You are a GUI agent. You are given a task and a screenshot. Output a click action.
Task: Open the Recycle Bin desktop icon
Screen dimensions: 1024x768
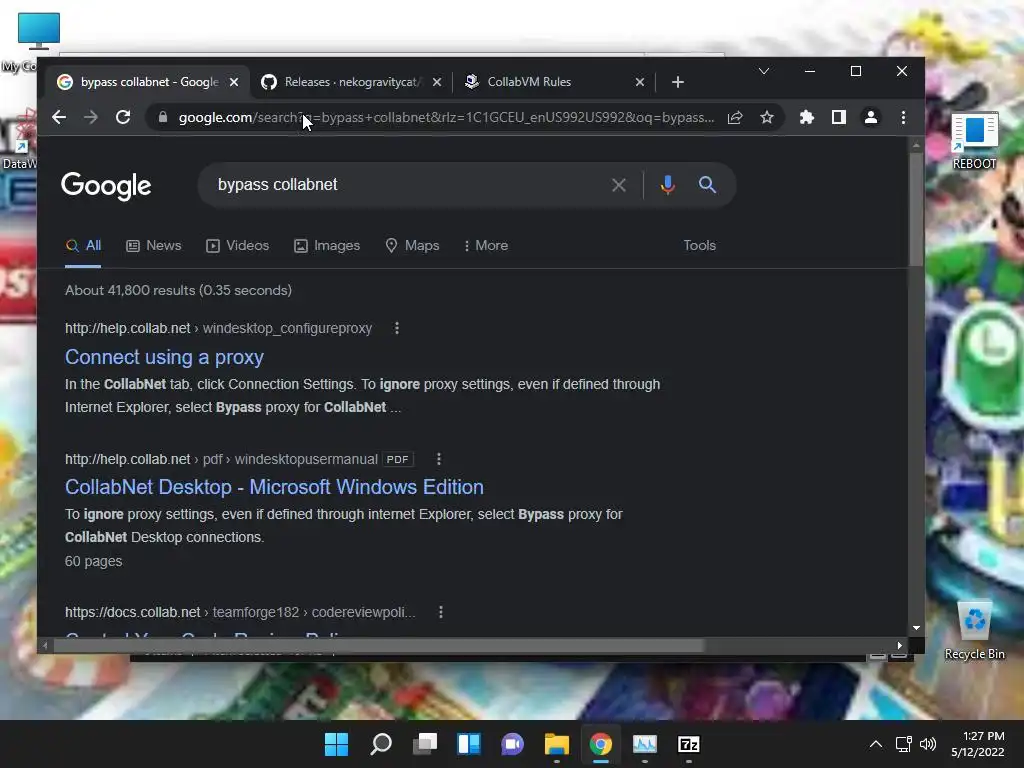(x=974, y=630)
